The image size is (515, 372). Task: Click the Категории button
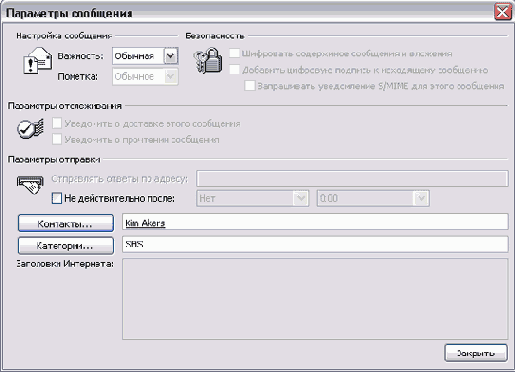click(66, 245)
